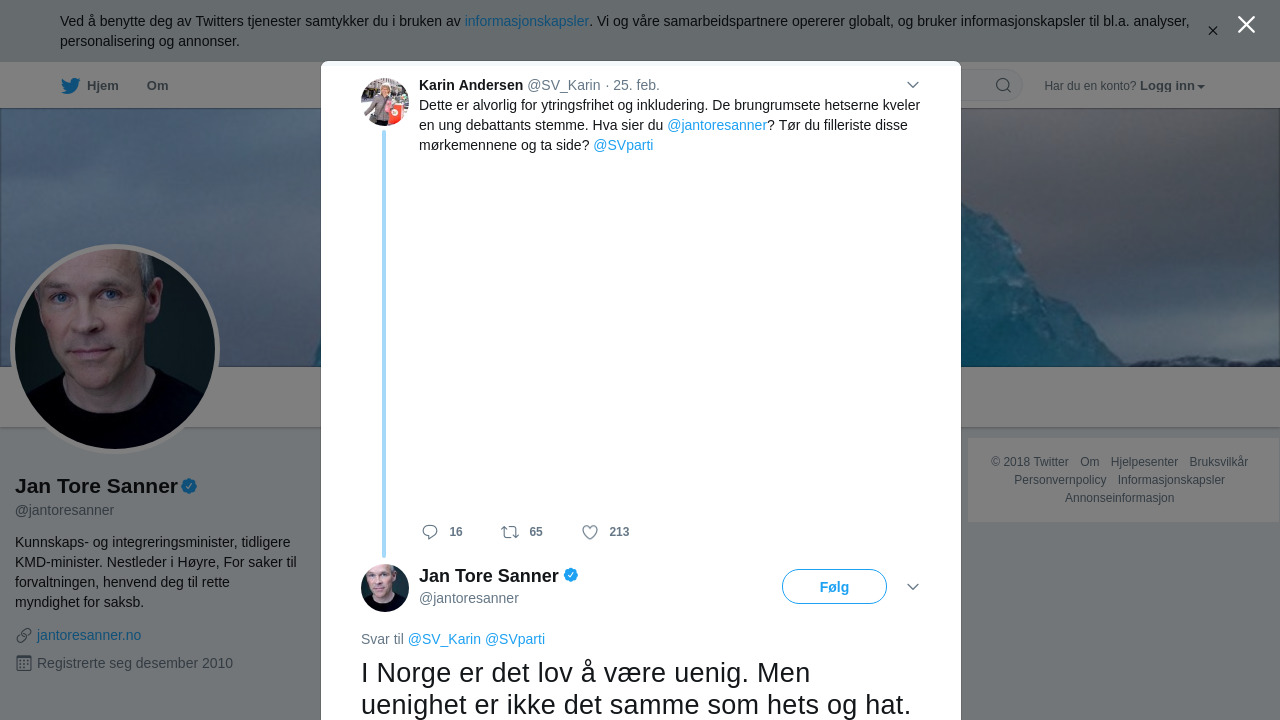Open the Logg inn dropdown
Screen dimensions: 1280x720
1172,86
